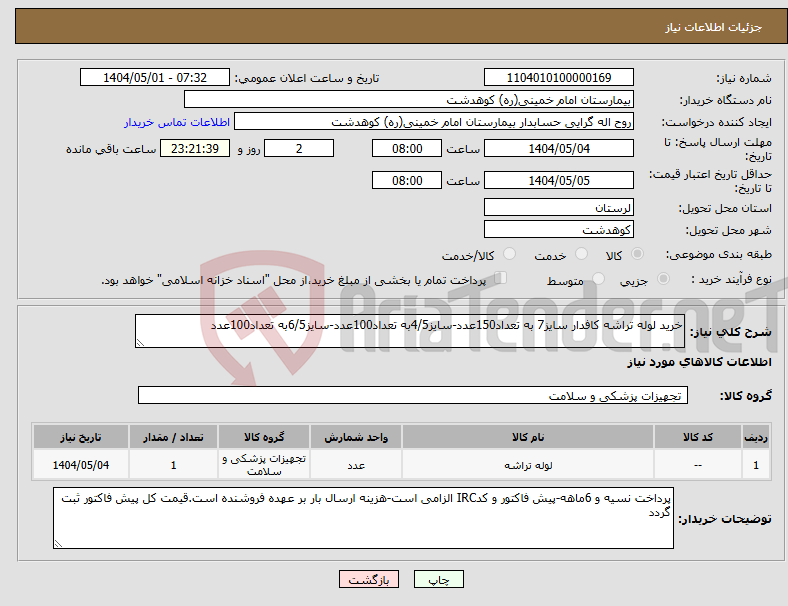Click the ردیف column header

pyautogui.click(x=755, y=437)
